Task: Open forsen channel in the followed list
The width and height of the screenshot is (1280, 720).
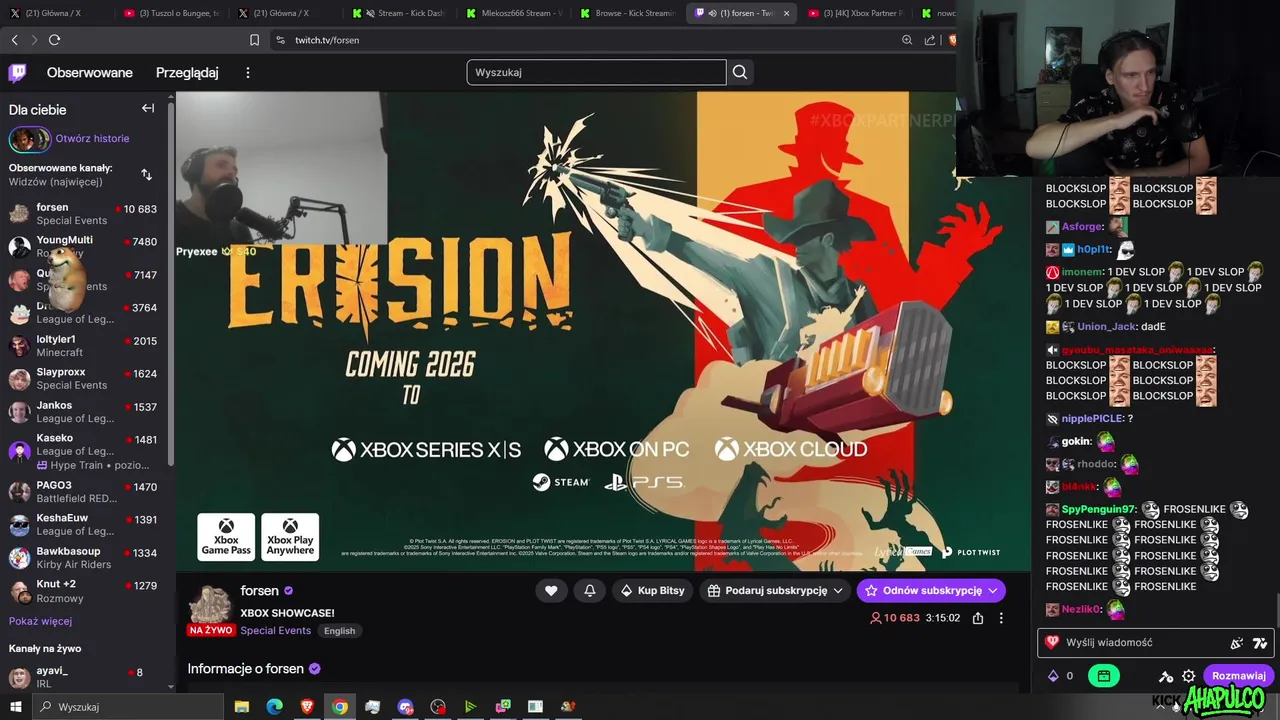Action: [83, 214]
